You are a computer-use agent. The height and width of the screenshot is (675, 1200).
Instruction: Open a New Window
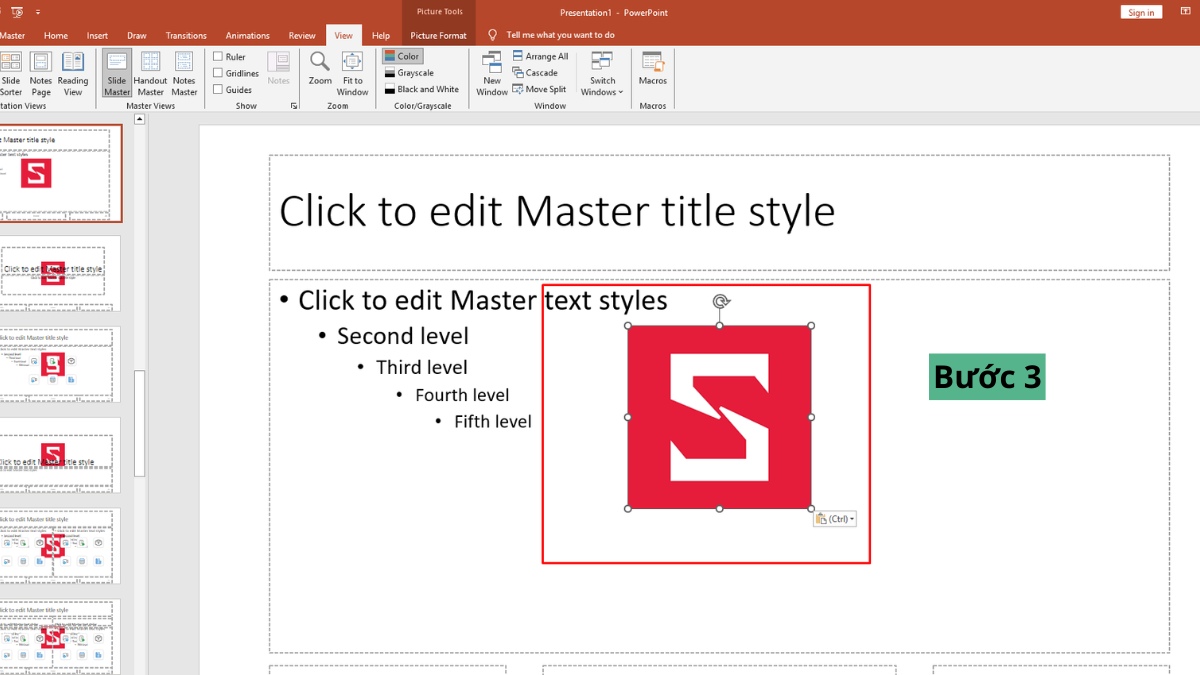point(492,63)
